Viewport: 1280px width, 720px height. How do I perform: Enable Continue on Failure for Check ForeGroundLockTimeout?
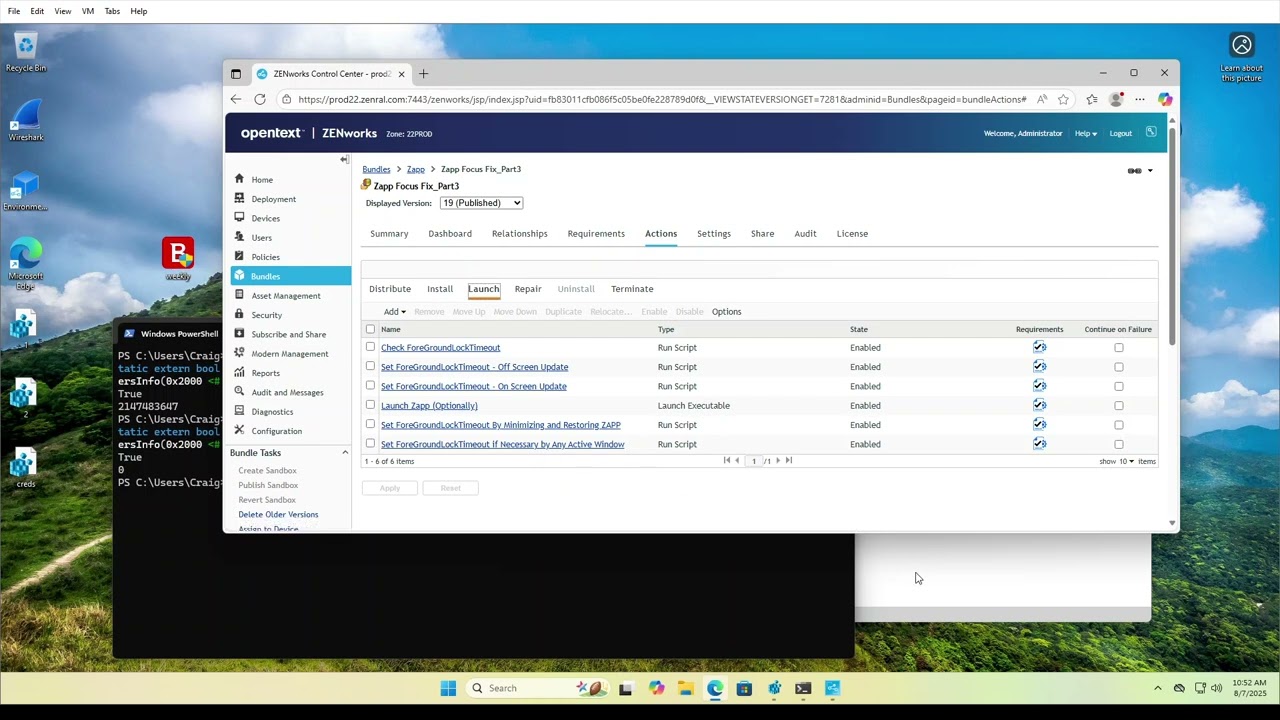click(1119, 348)
